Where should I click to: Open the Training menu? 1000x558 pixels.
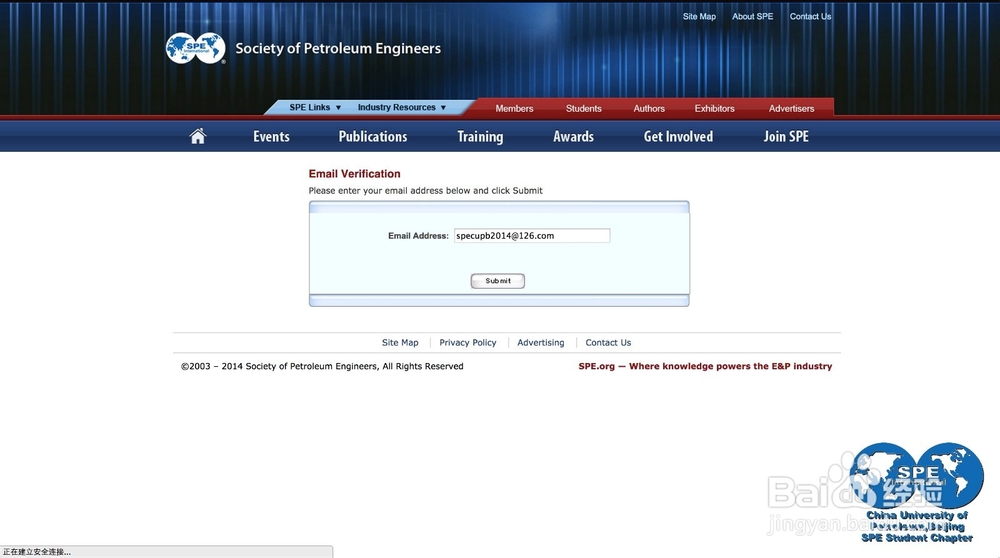[480, 136]
